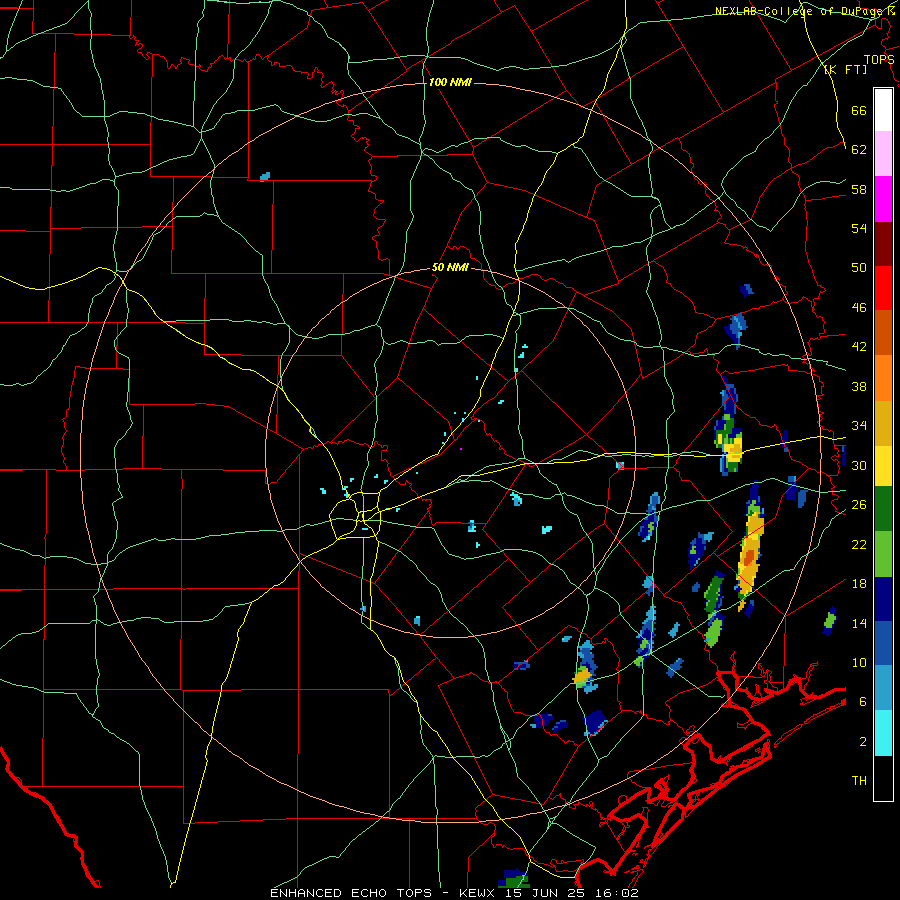
Task: Click the legend value "34"
Action: 859,426
